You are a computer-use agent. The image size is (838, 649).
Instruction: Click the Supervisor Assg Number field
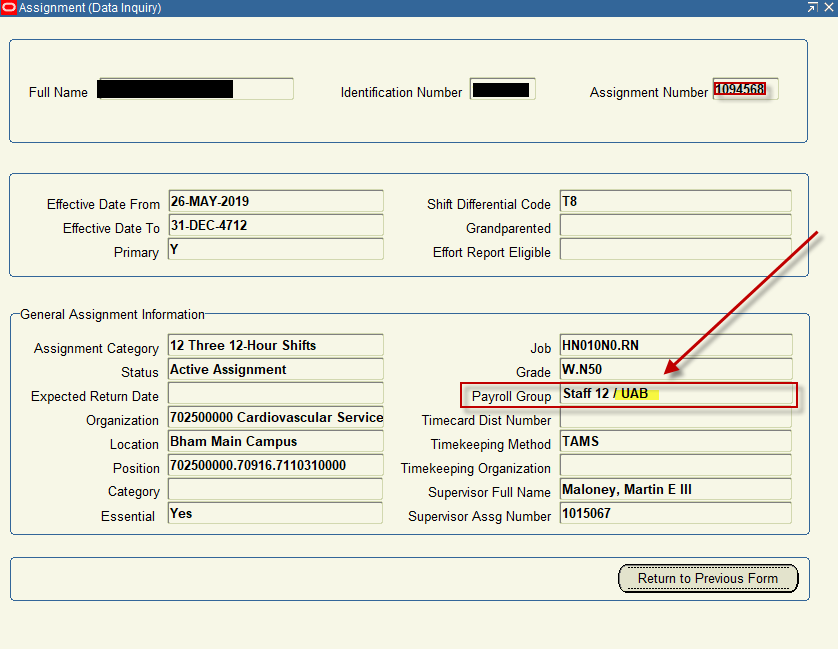[x=675, y=514]
